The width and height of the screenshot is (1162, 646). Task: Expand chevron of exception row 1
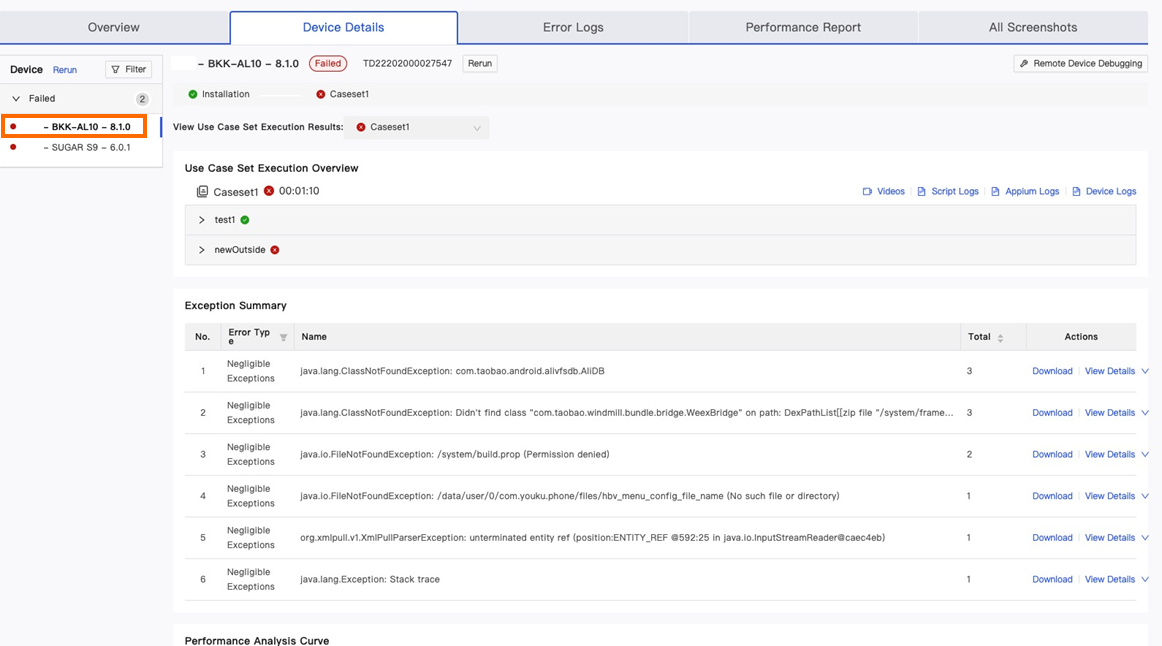[x=1145, y=371]
